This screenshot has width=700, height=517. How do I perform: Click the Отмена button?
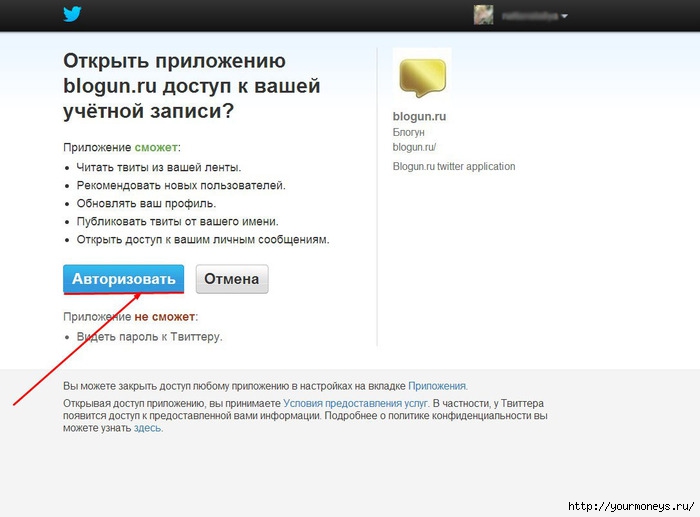pos(232,279)
